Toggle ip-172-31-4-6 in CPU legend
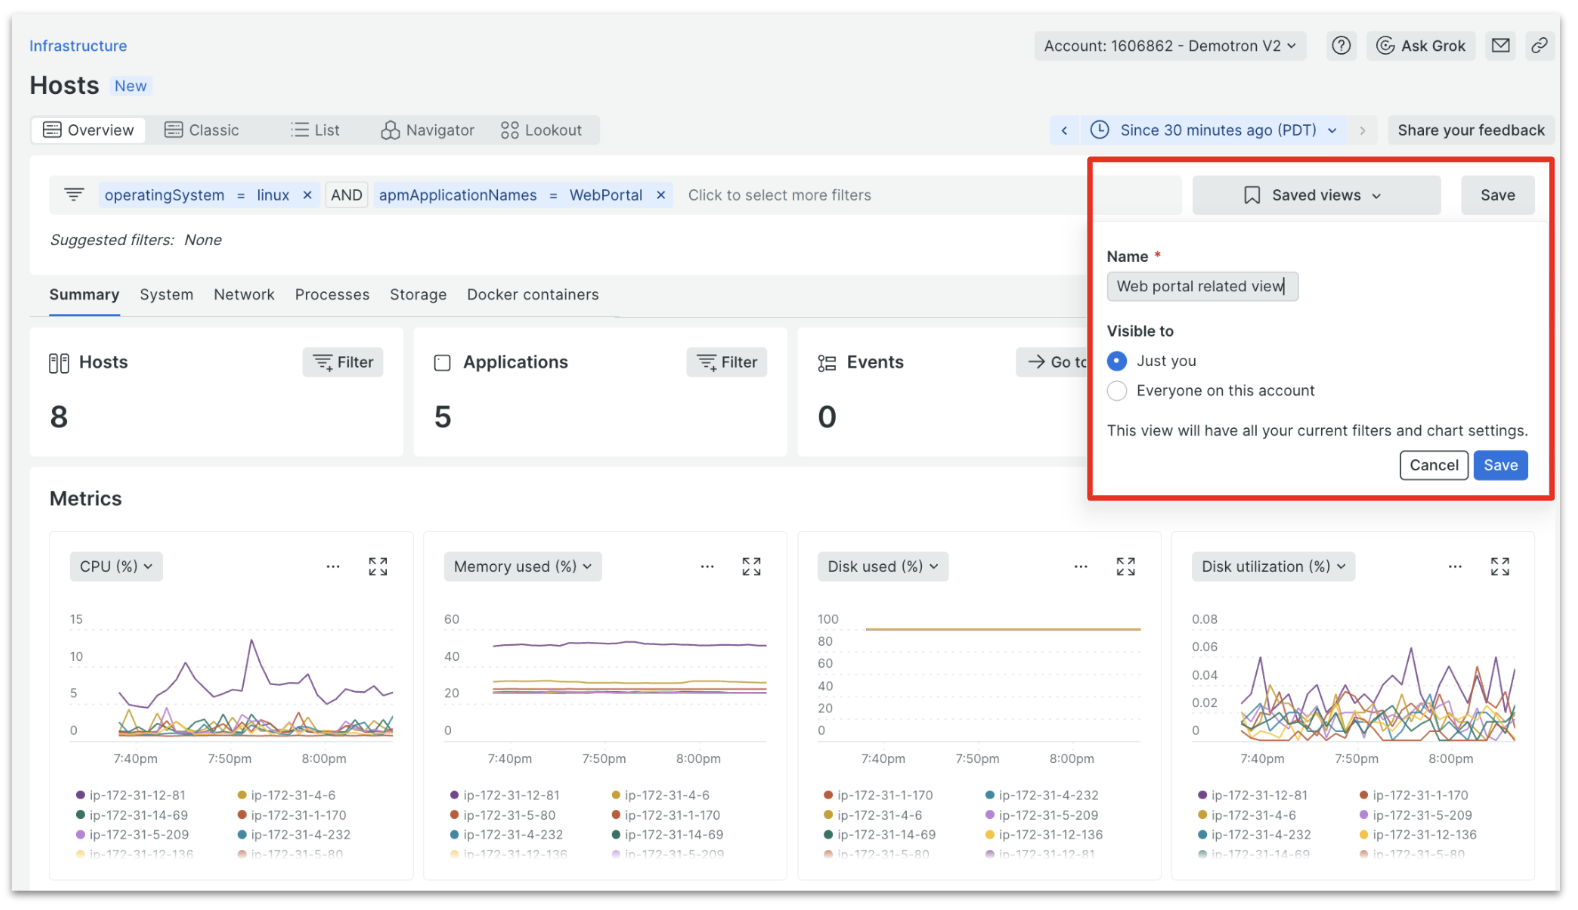The width and height of the screenshot is (1578, 910). (x=286, y=796)
